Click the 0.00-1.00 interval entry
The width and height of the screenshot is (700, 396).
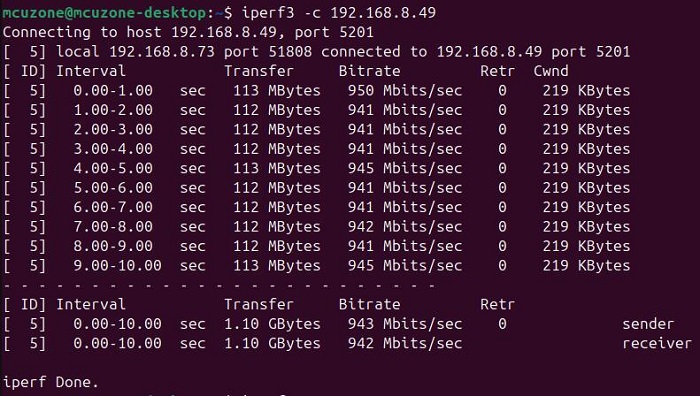(113, 91)
